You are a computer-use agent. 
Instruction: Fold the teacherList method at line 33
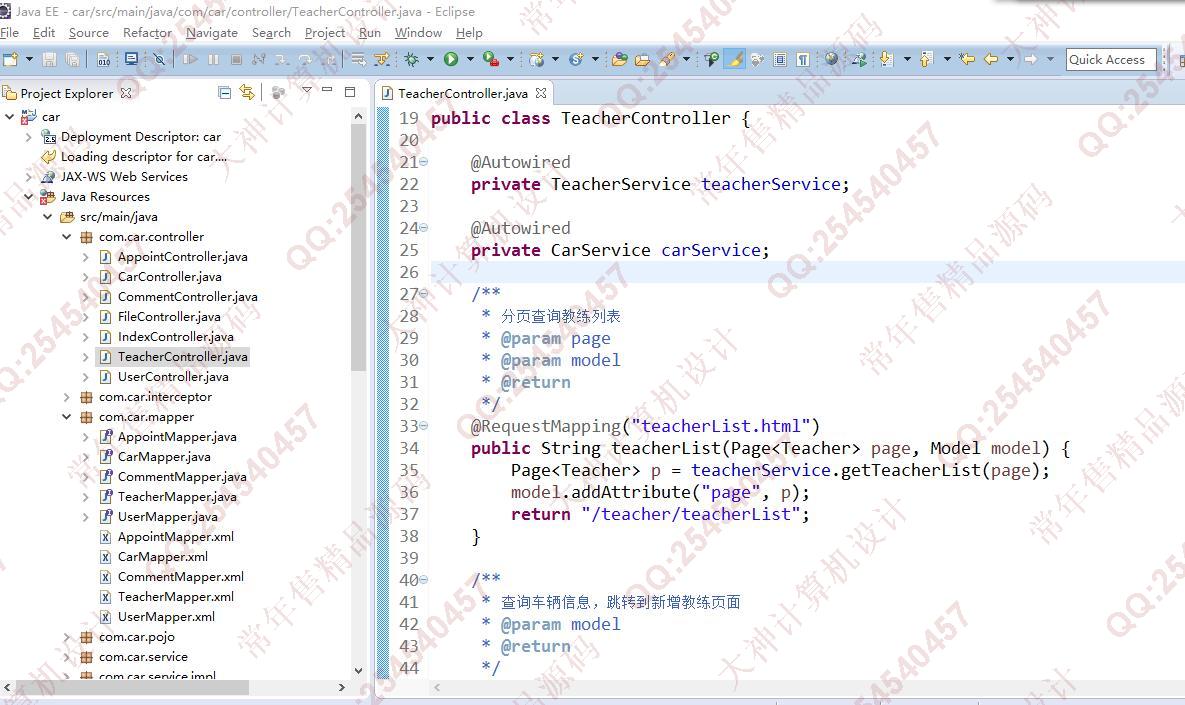424,426
